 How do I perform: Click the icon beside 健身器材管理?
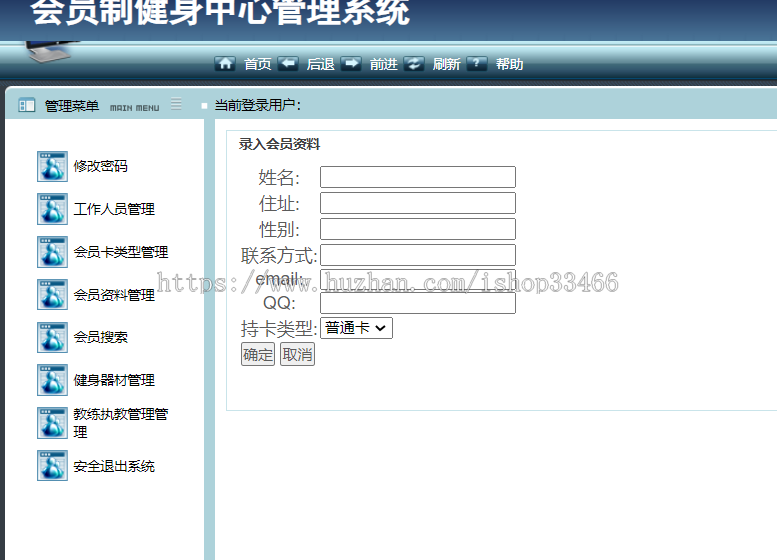point(53,380)
